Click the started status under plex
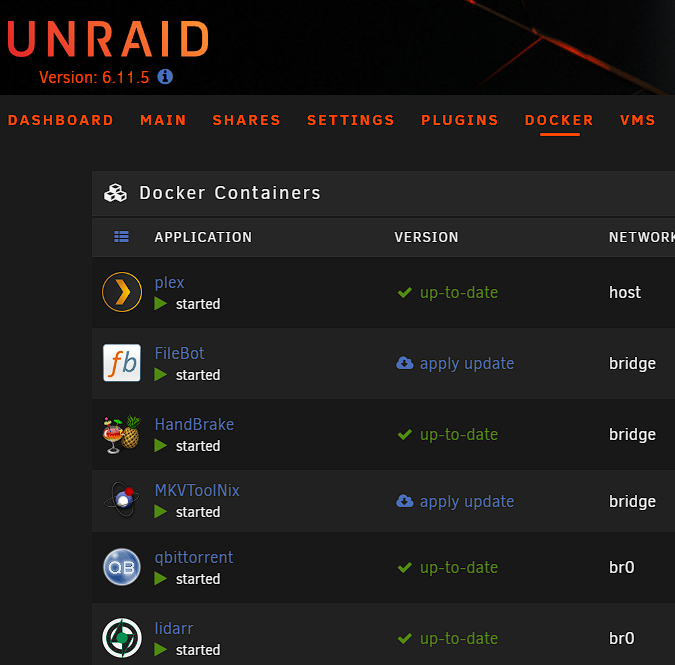Image resolution: width=675 pixels, height=665 pixels. pos(198,304)
